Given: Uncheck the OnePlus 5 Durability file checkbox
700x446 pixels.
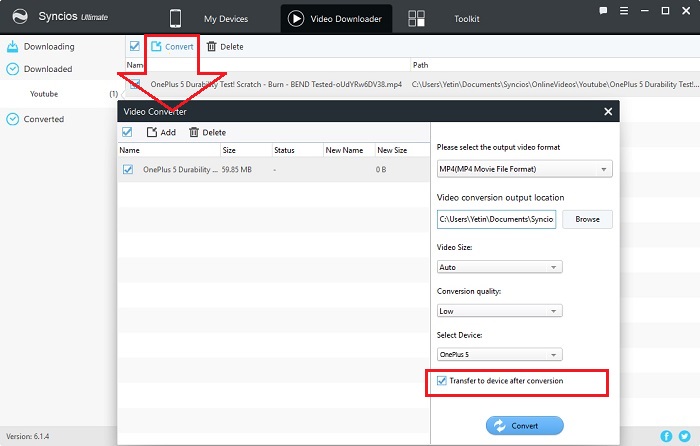Looking at the screenshot, I should [x=128, y=169].
